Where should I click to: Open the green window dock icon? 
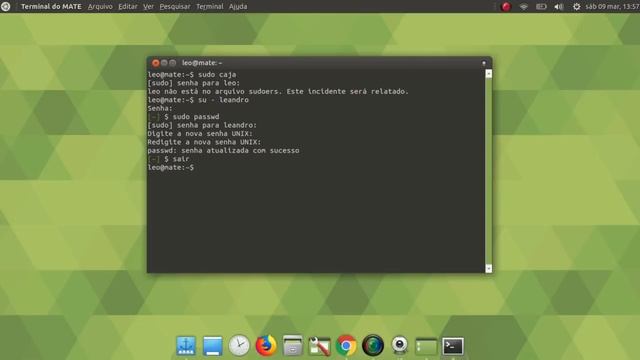[x=426, y=347]
